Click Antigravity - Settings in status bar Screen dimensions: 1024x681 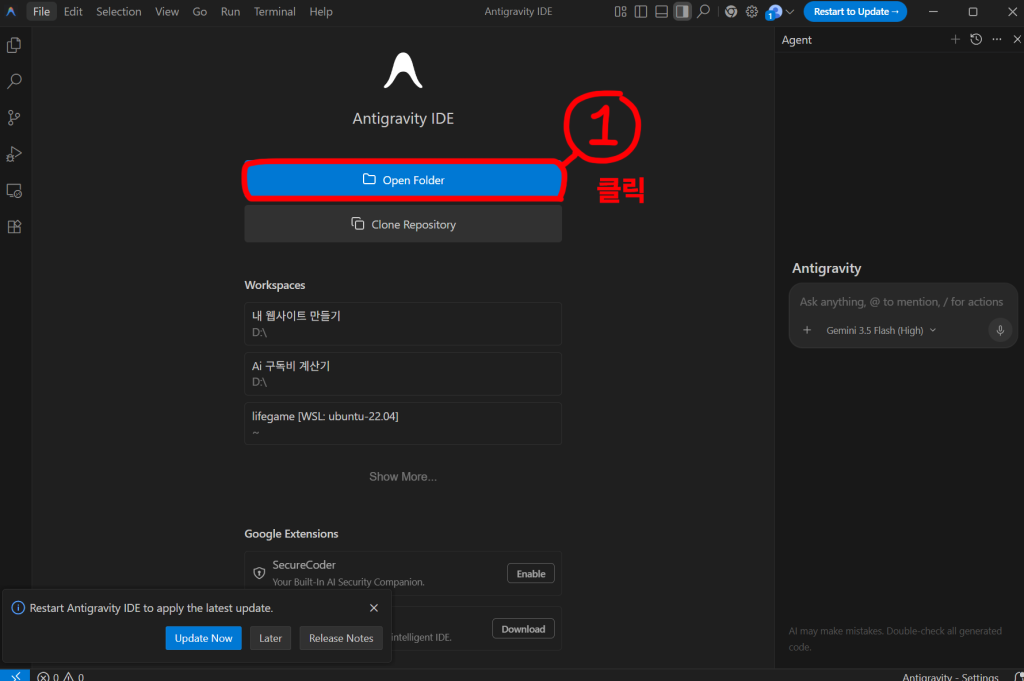coord(950,676)
